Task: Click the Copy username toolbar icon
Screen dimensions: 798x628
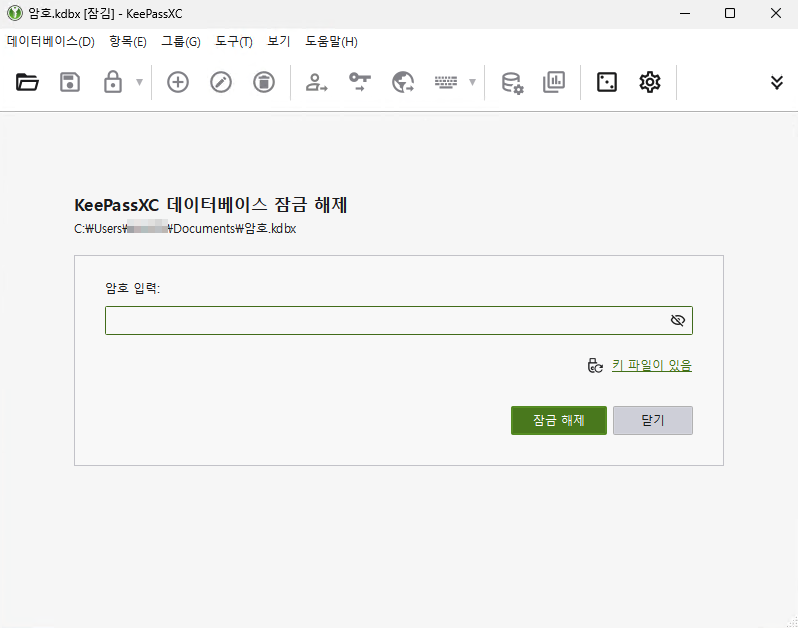Action: [317, 82]
